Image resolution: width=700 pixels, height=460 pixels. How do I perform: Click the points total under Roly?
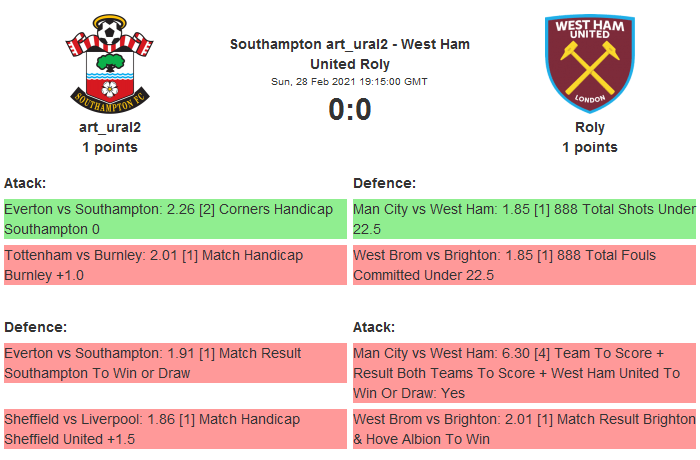(590, 147)
